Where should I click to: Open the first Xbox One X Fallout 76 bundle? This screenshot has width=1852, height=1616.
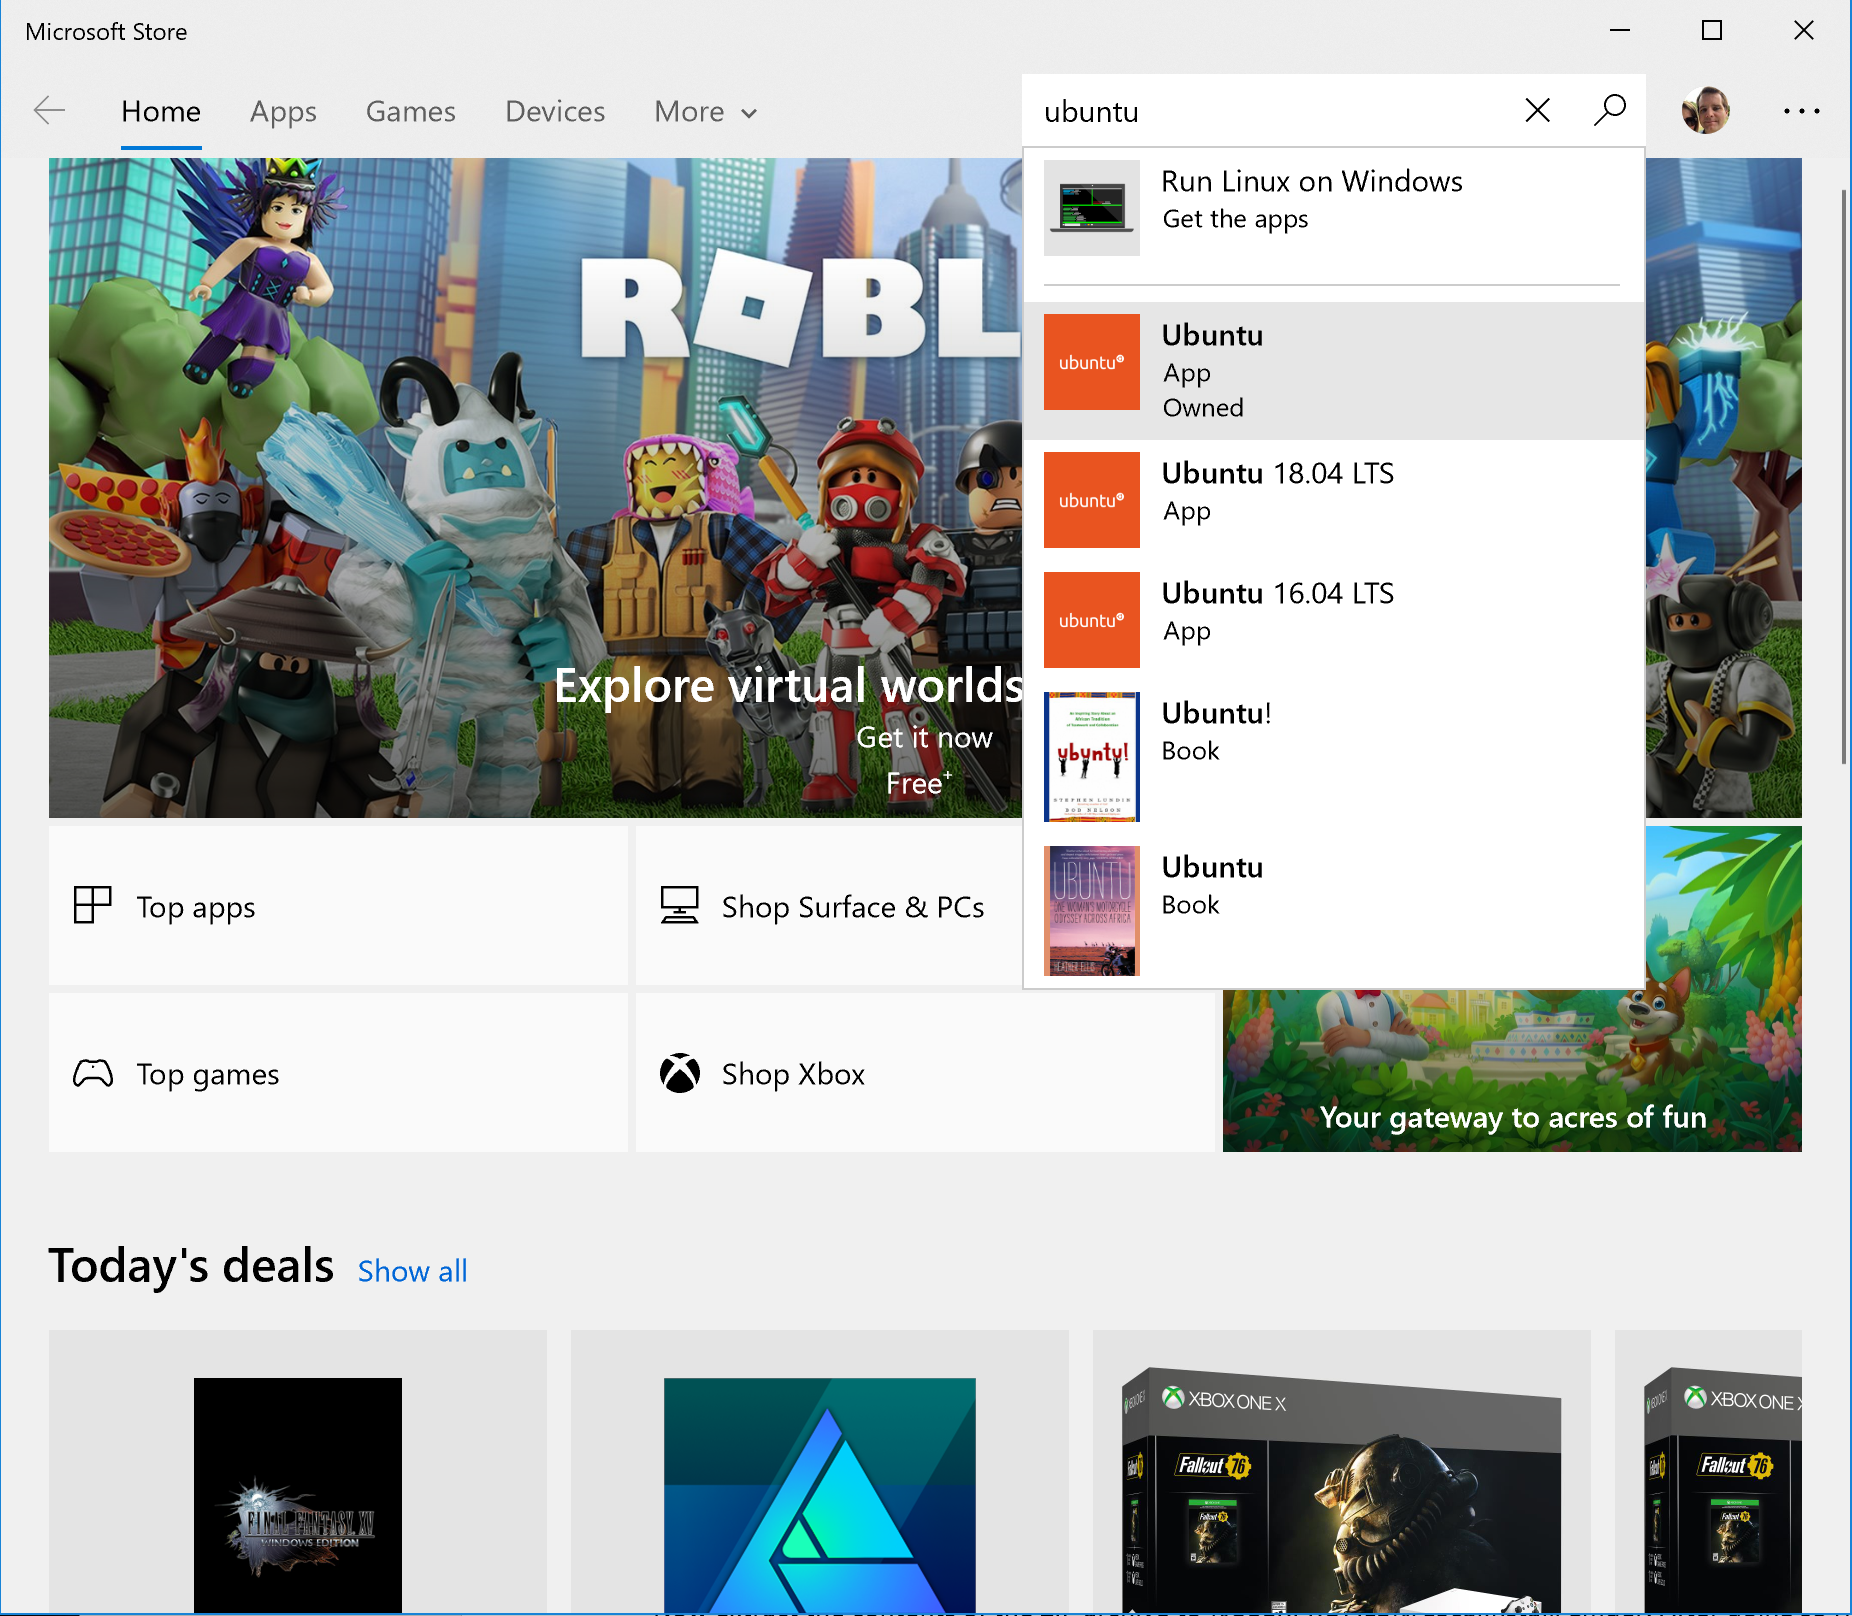1342,1472
